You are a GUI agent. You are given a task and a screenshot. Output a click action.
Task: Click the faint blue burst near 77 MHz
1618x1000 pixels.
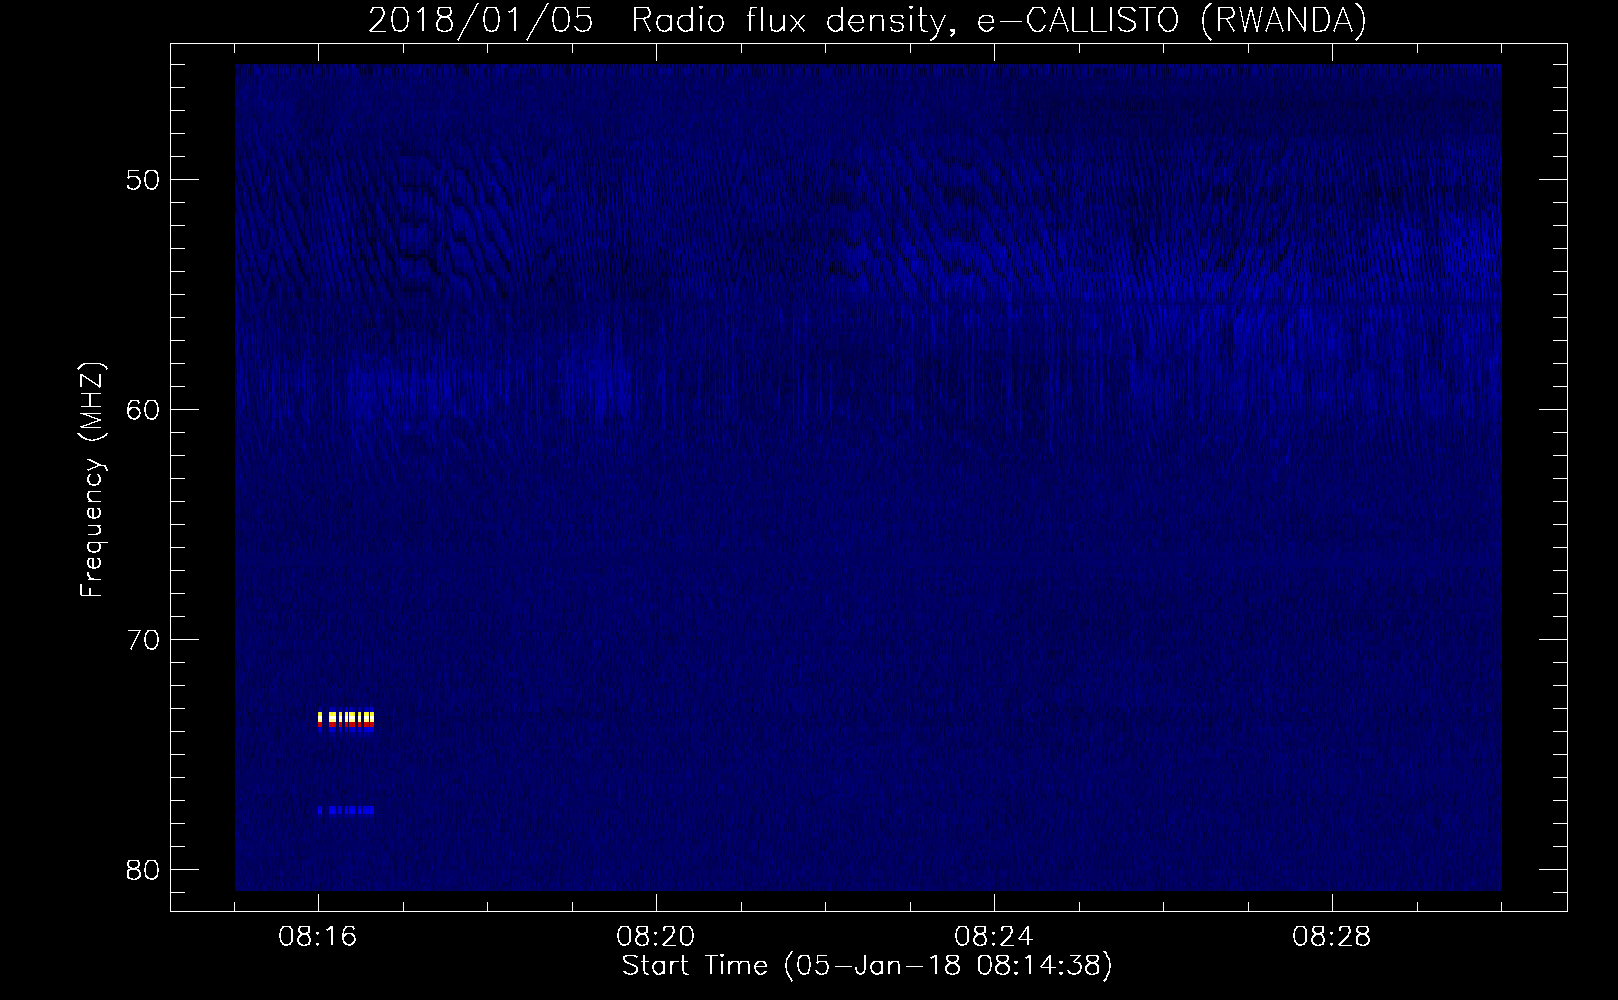(346, 810)
